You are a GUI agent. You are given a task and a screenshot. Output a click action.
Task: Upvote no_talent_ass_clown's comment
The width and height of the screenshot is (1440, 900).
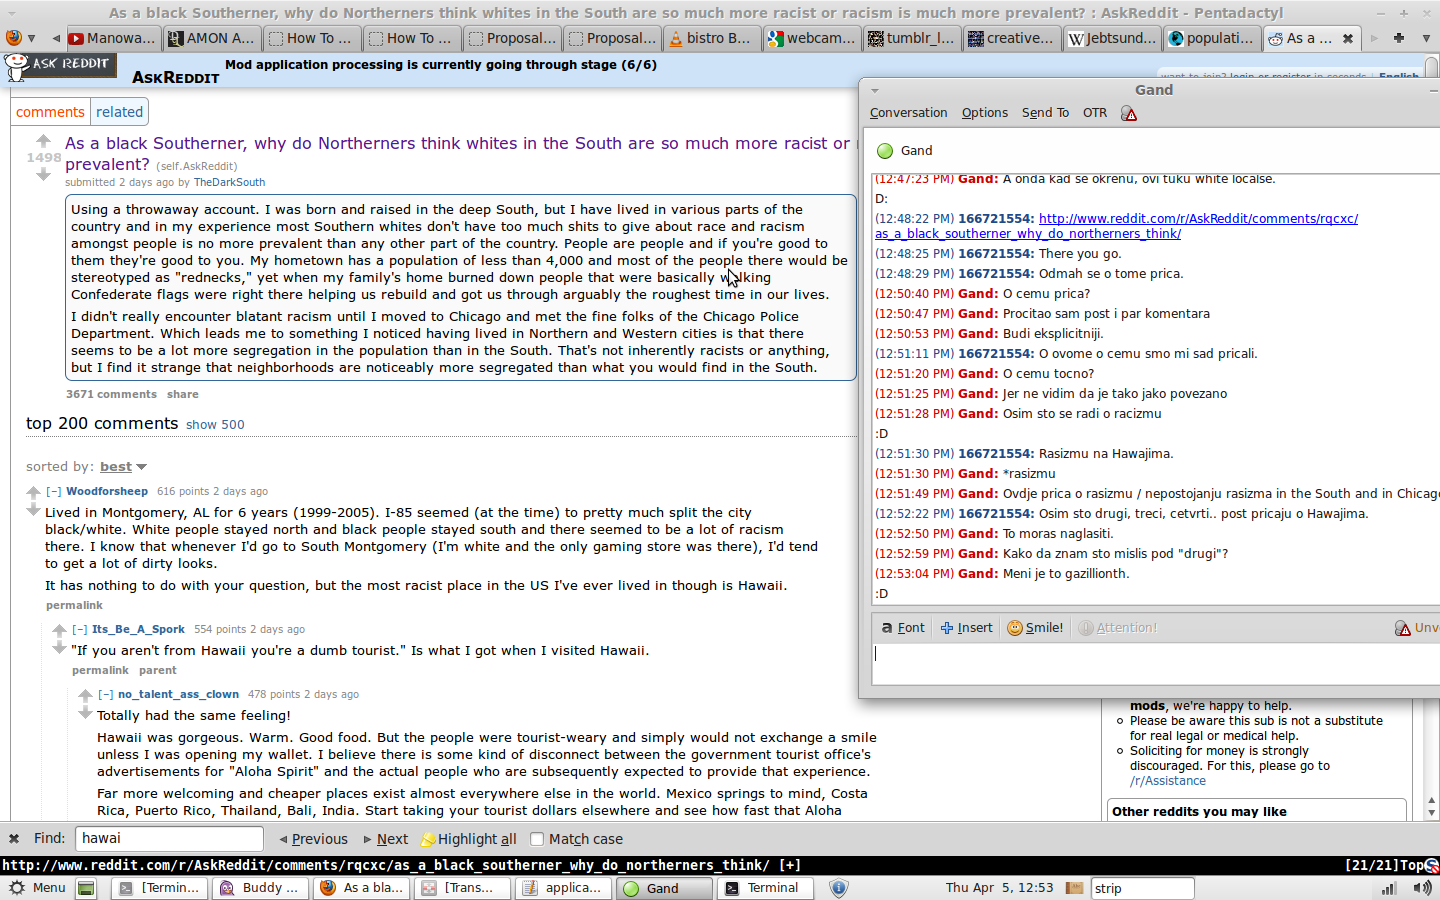click(x=85, y=695)
